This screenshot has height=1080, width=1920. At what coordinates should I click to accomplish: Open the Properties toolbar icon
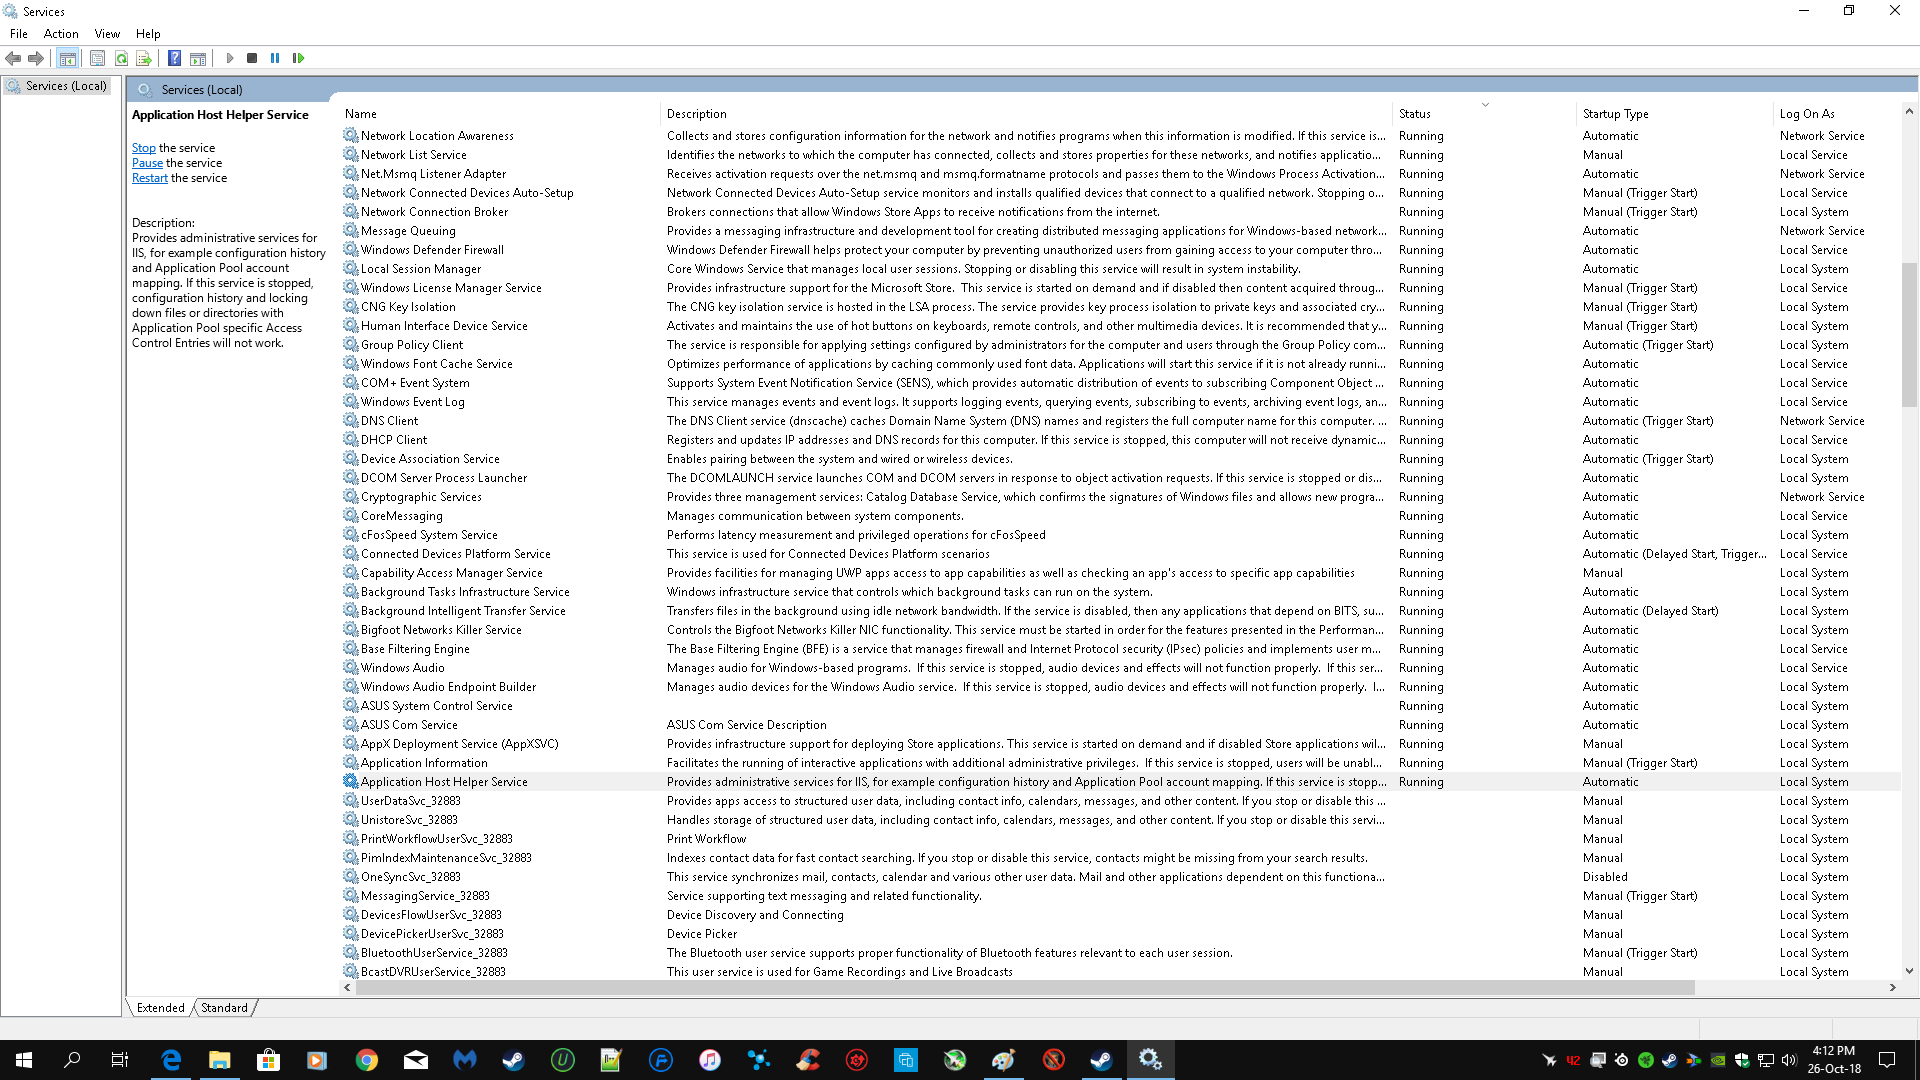pos(97,58)
